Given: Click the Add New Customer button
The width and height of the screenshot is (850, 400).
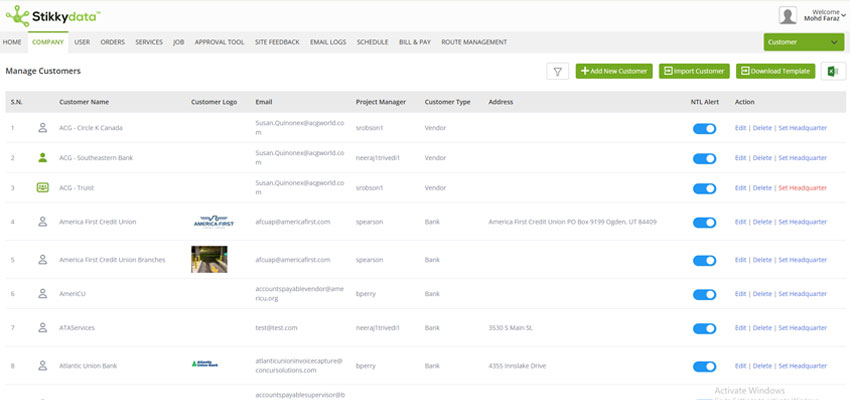Looking at the screenshot, I should (x=614, y=71).
